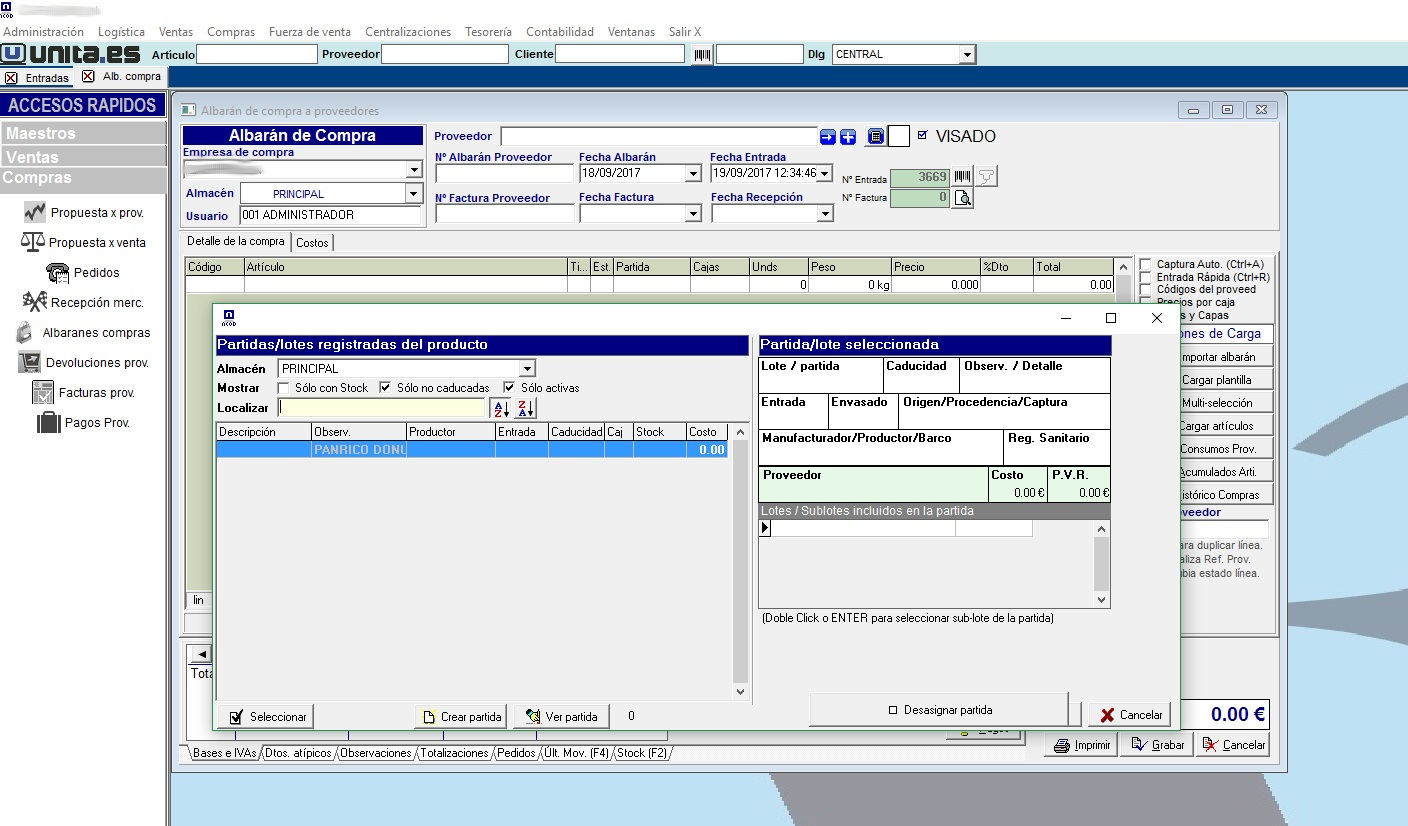
Task: Click the barcode icon in the top toolbar
Action: (x=703, y=54)
